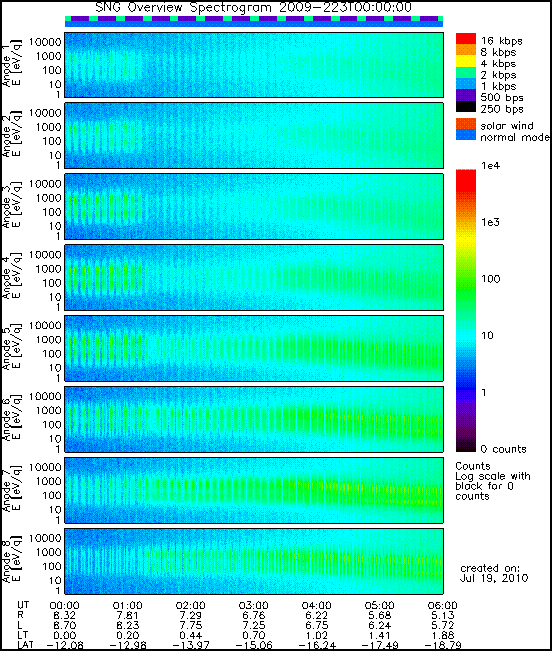Click the 'Anode 1 E [eV/q]' axis label

11,63
